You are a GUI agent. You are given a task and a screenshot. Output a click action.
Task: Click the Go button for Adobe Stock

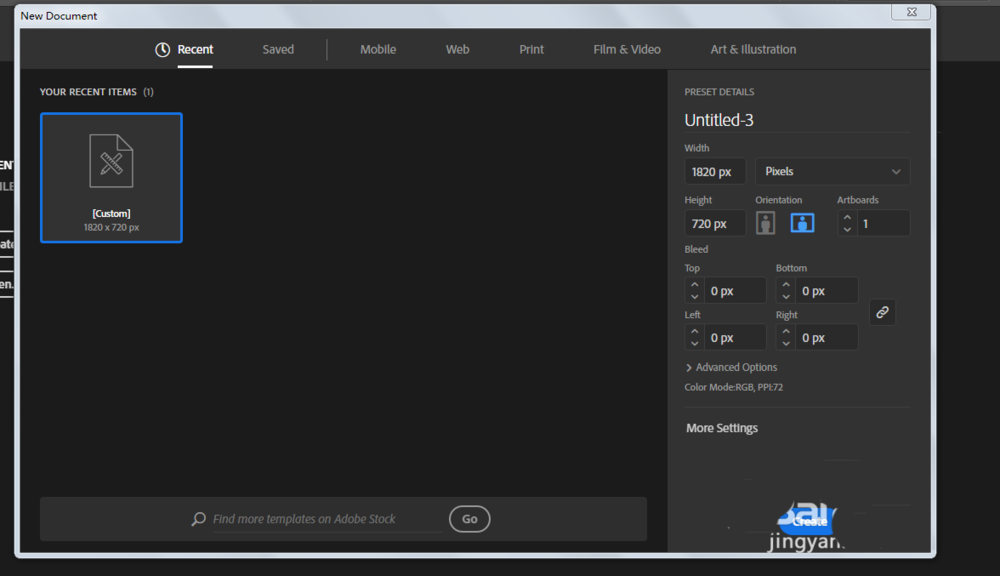point(469,519)
